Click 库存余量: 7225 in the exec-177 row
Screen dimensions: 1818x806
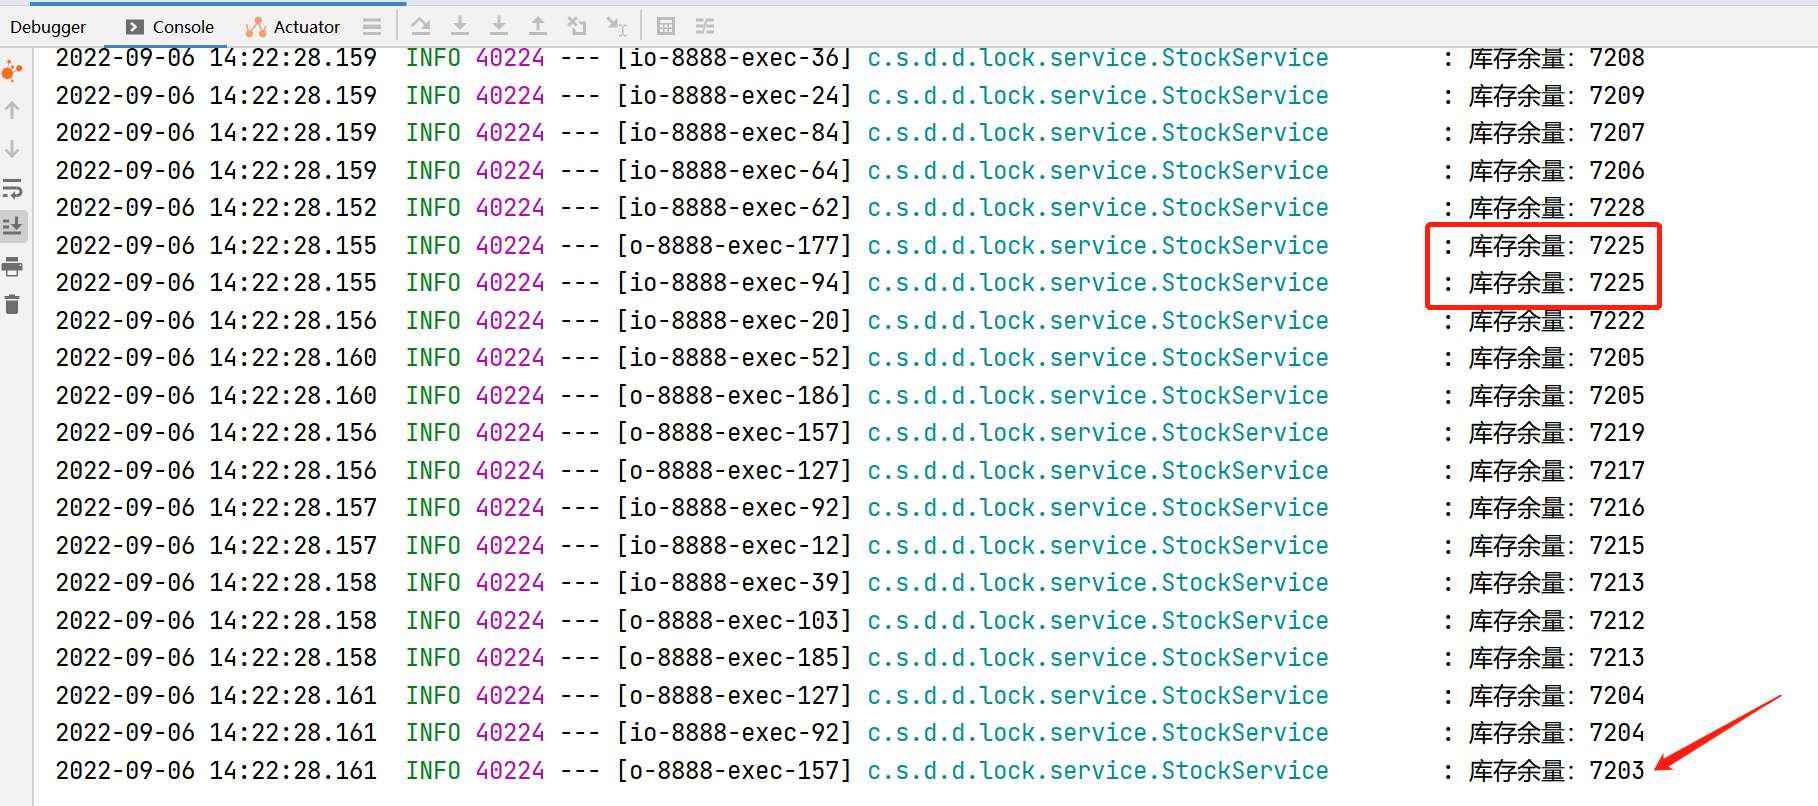[x=1556, y=246]
